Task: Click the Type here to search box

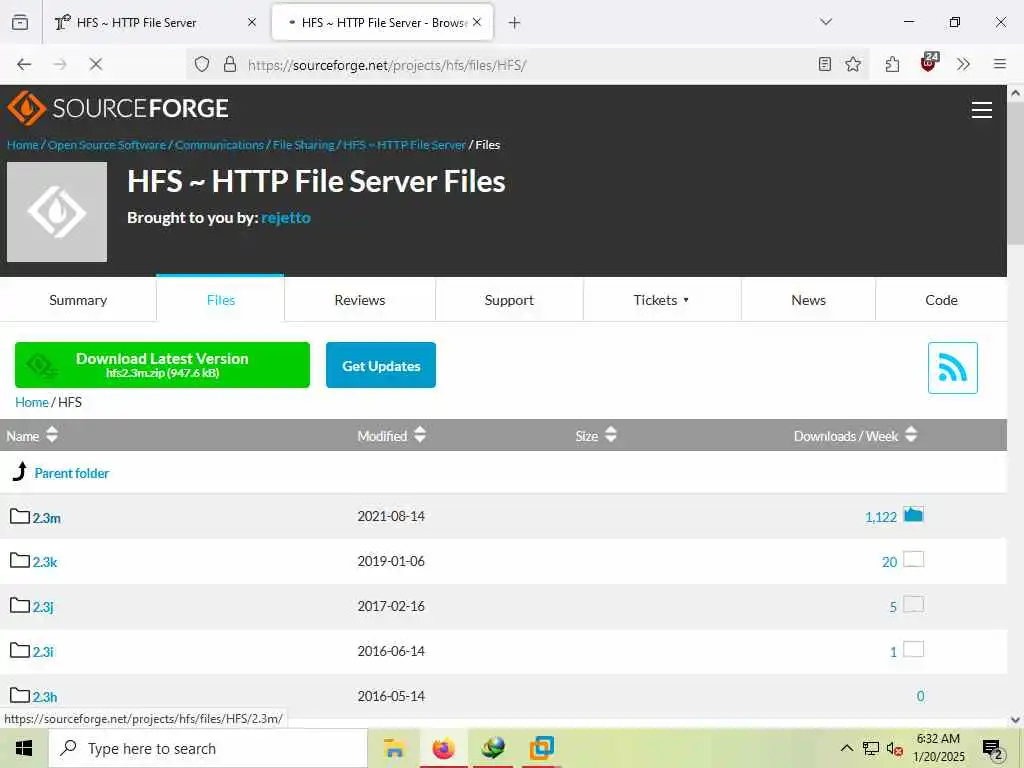Action: point(208,748)
